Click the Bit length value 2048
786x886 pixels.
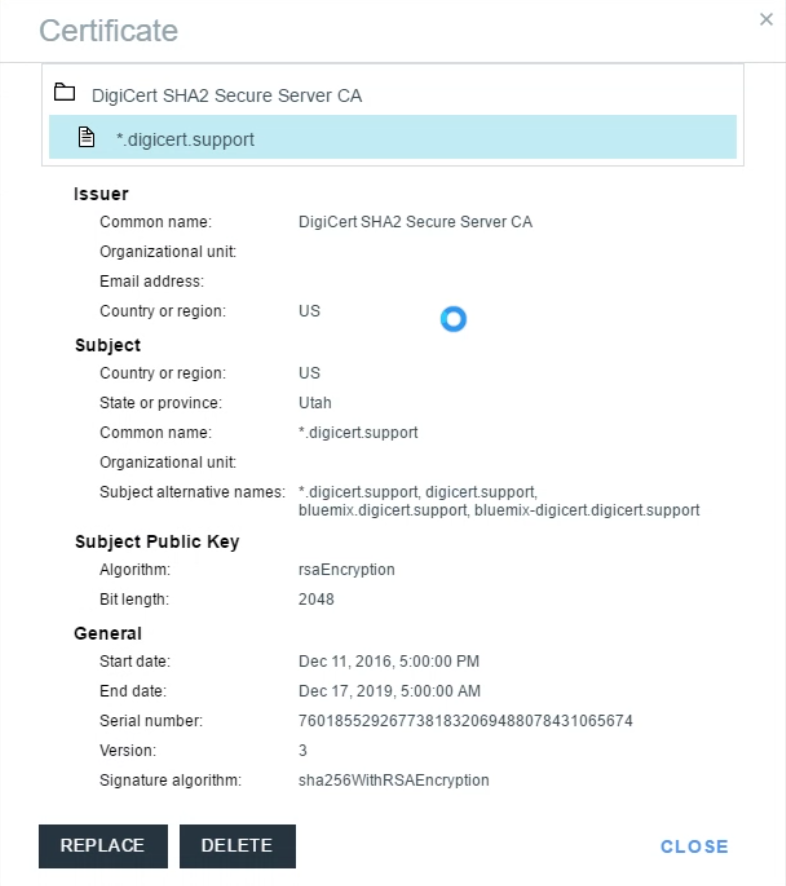pos(316,600)
